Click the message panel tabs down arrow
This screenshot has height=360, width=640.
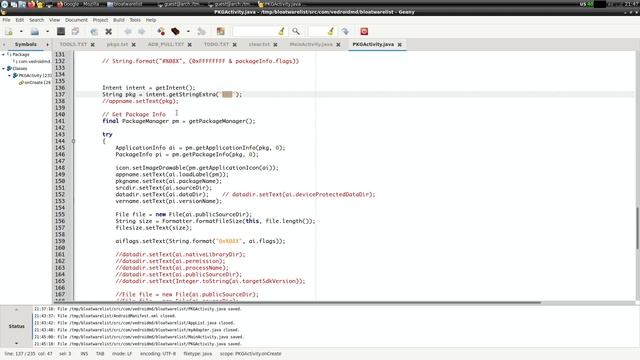pyautogui.click(x=16, y=343)
